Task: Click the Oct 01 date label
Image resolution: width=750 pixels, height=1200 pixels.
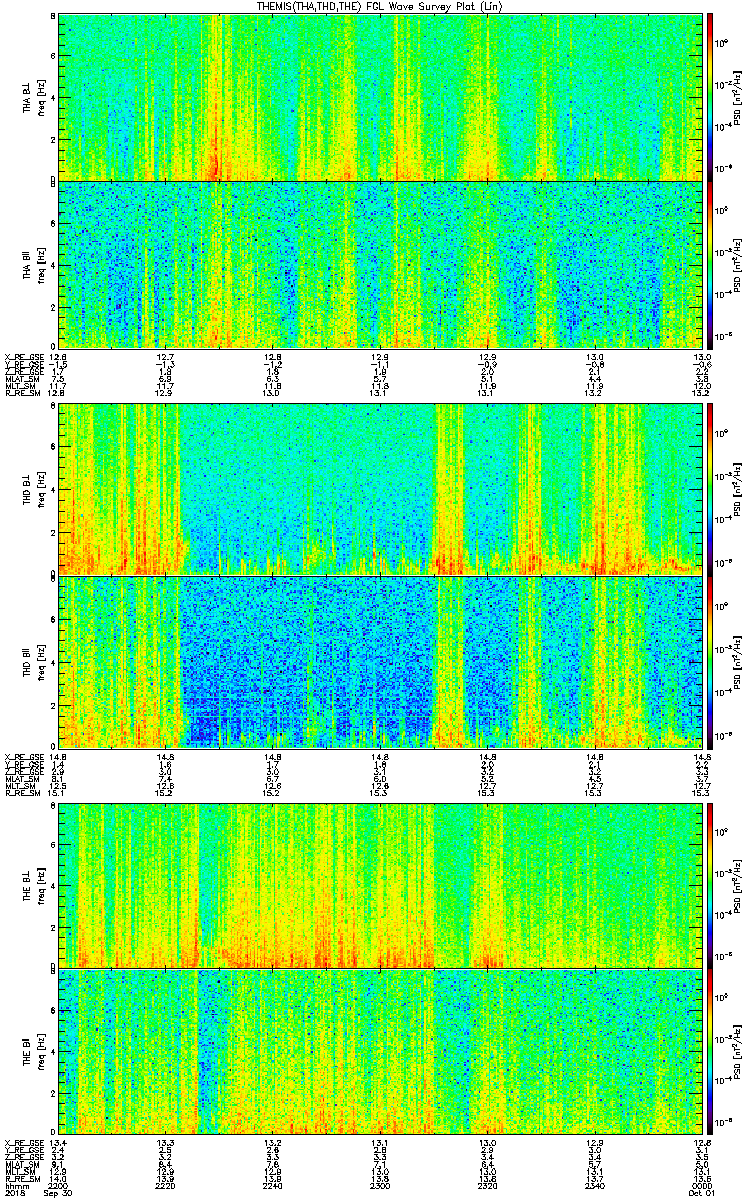Action: pos(702,1193)
